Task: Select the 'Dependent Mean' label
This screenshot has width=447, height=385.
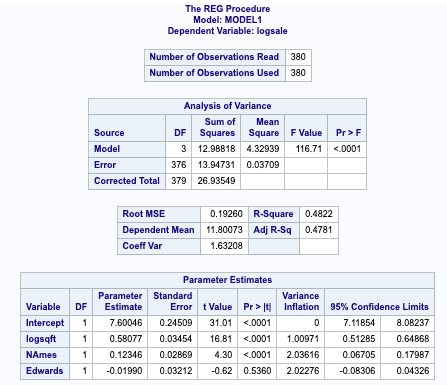Action: coord(158,230)
